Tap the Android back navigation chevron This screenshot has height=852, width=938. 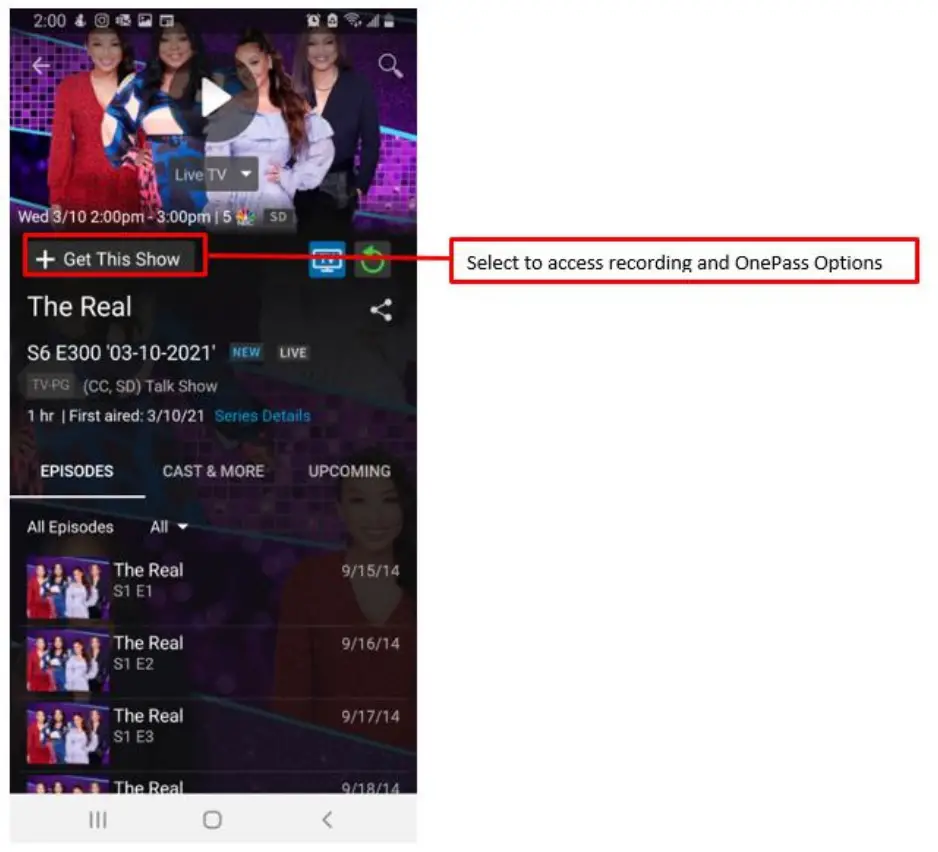point(327,819)
